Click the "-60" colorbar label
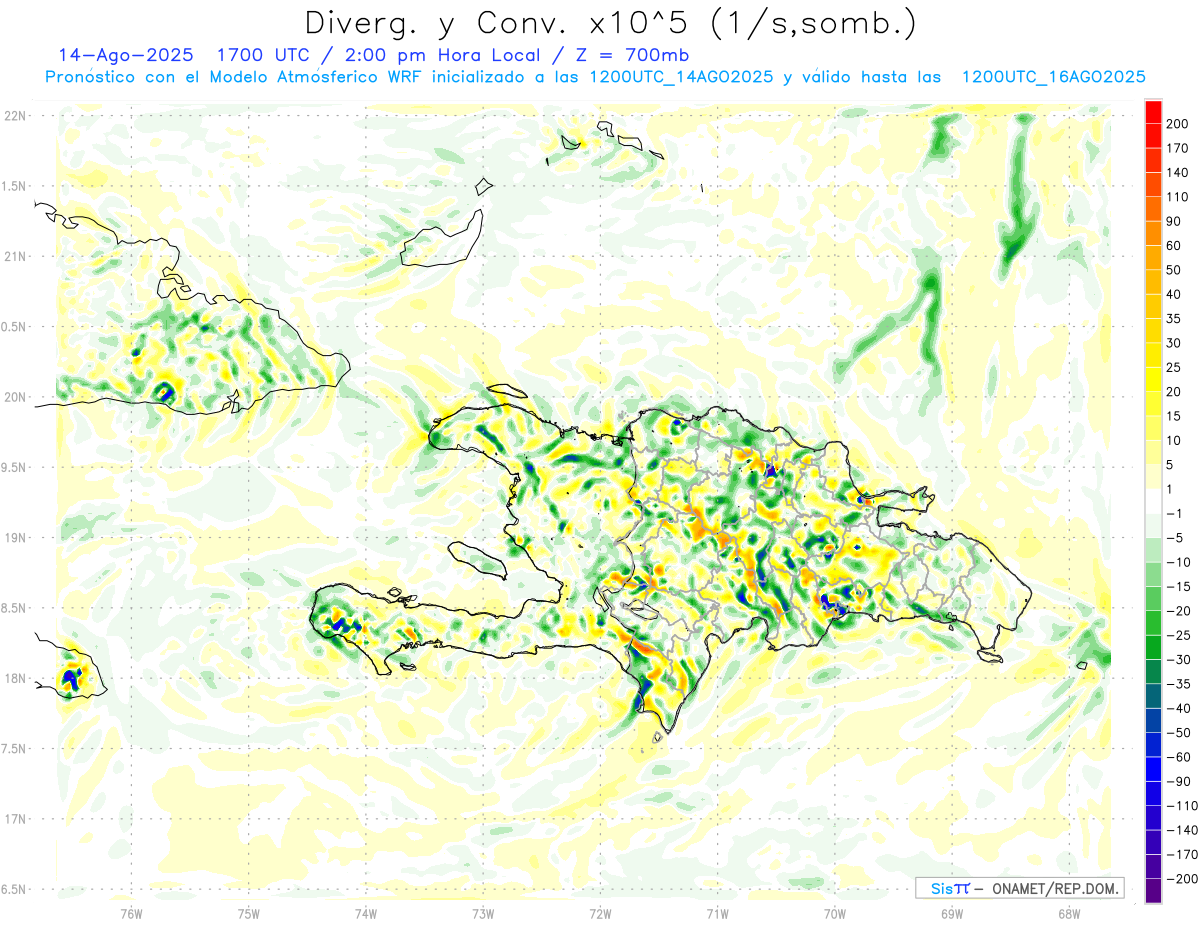Screen dimensions: 1200x927 [x=1177, y=757]
